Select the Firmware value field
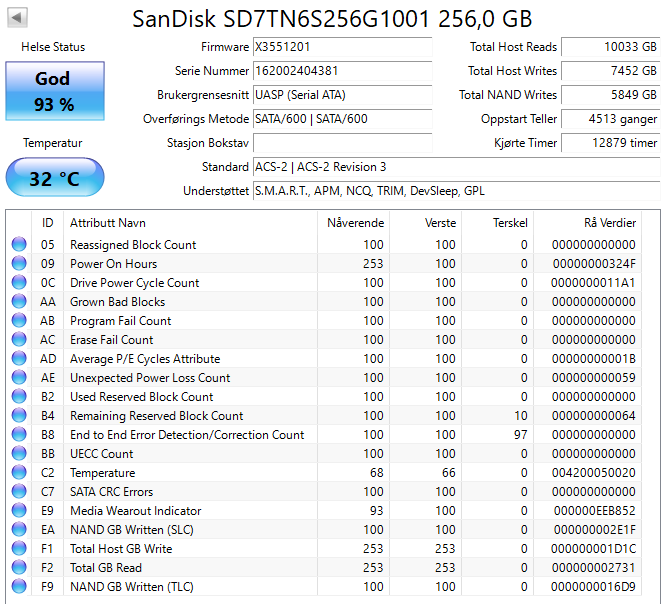Screen dimensions: 666x604 342,47
